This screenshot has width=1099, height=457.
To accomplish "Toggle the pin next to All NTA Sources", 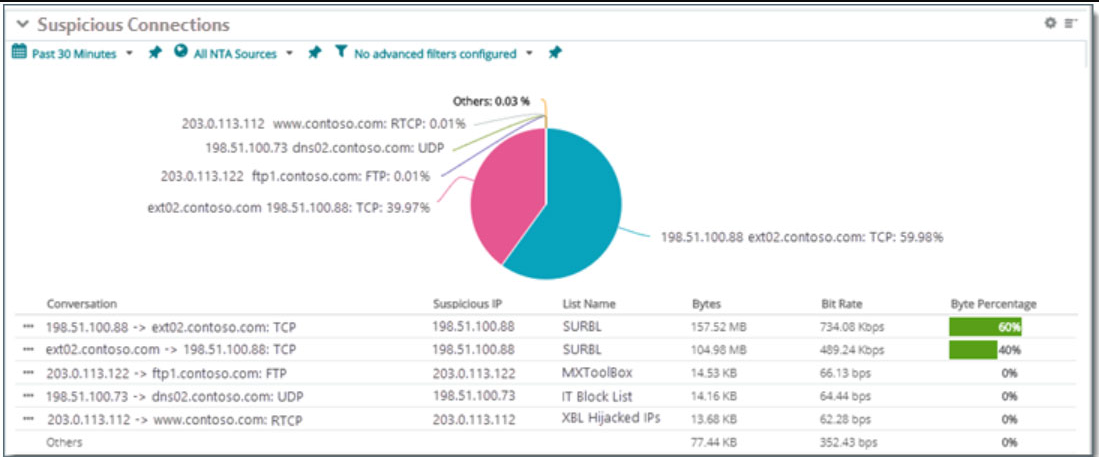I will (x=314, y=53).
